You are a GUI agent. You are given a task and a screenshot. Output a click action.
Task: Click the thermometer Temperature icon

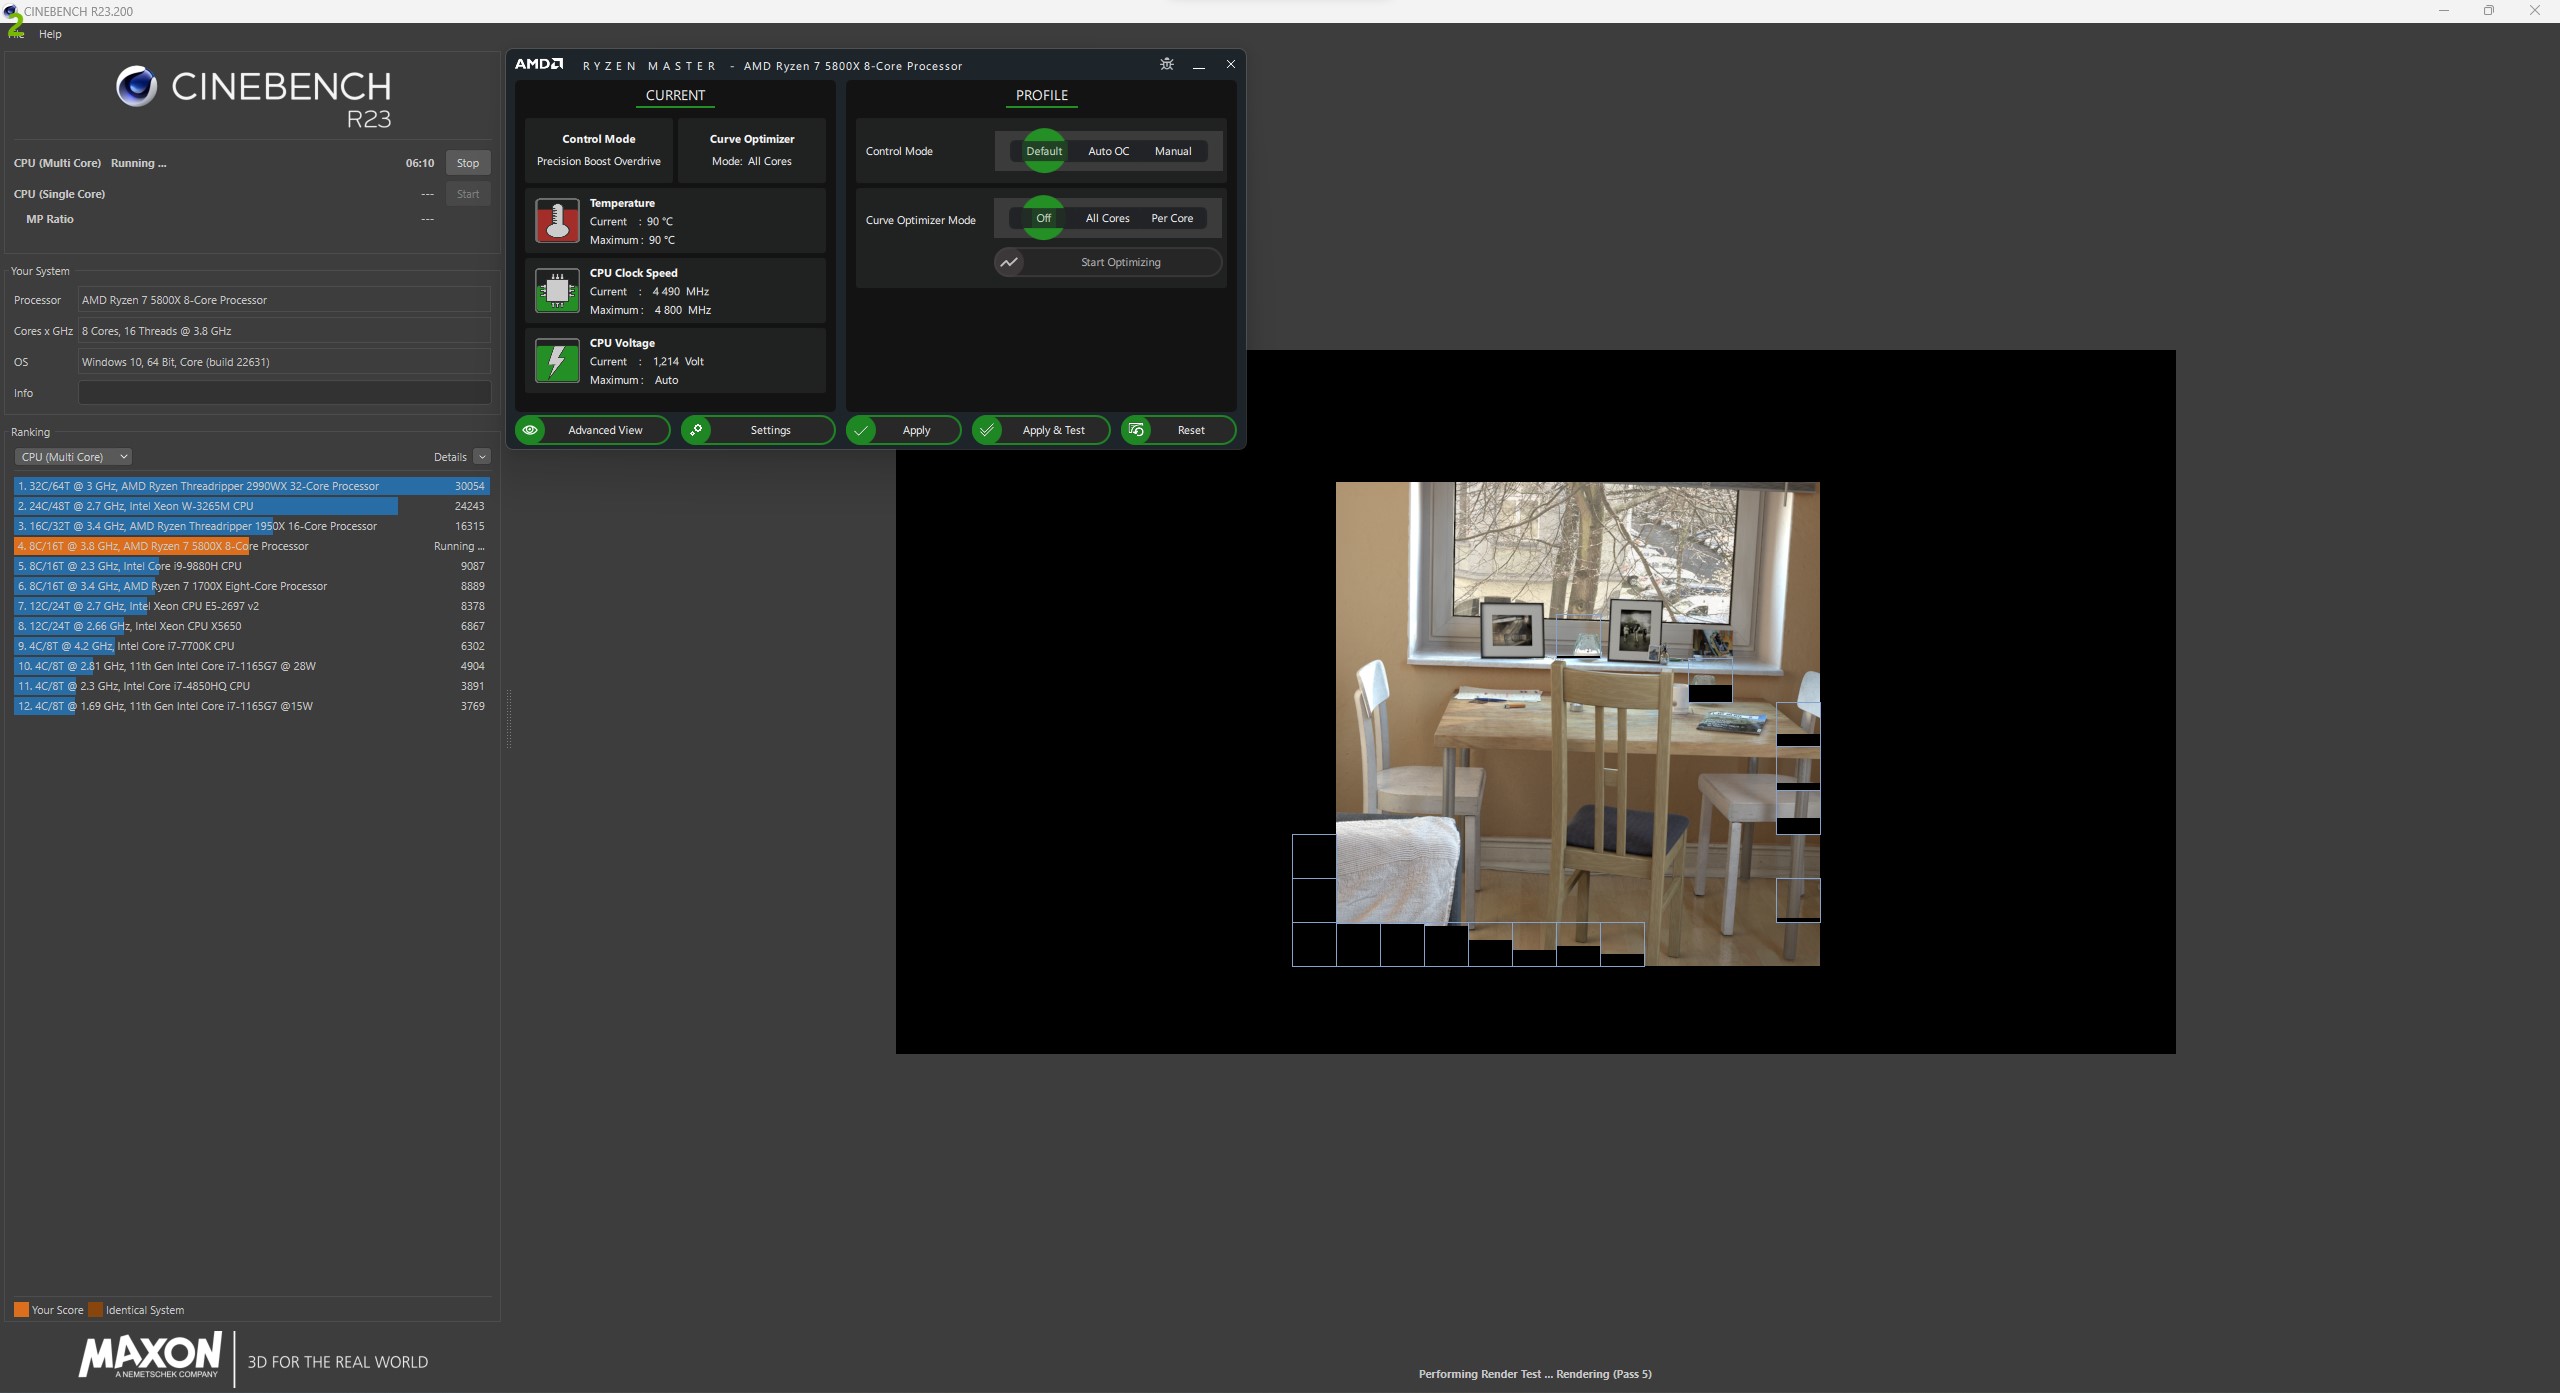click(557, 221)
